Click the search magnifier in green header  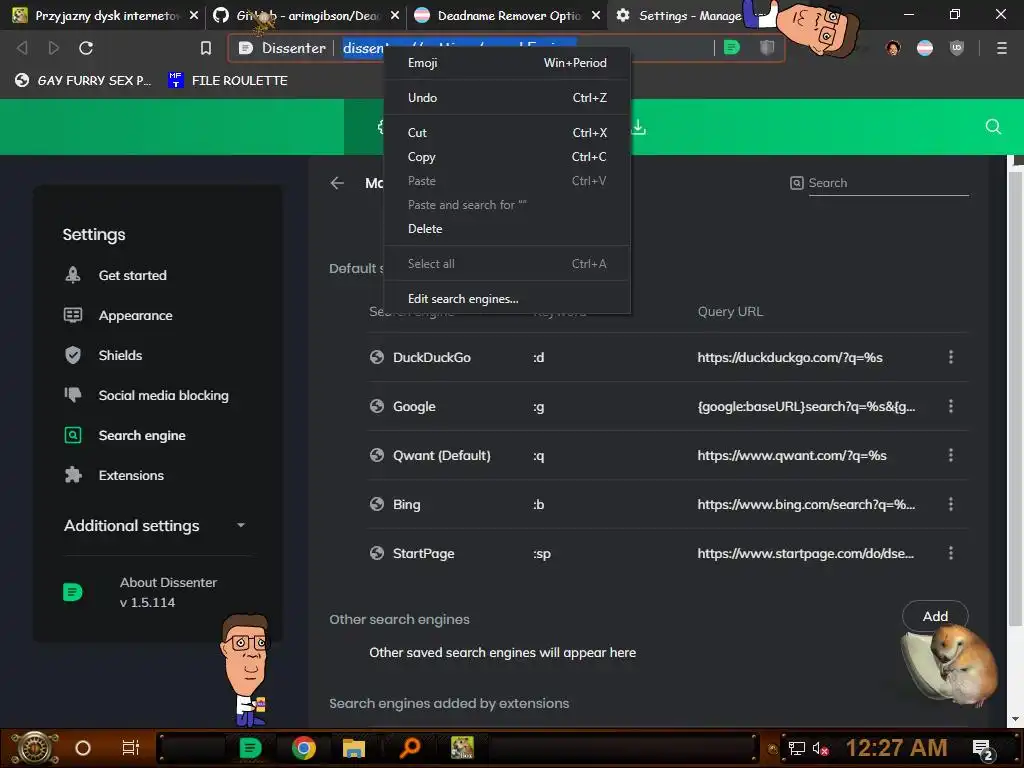[x=993, y=127]
